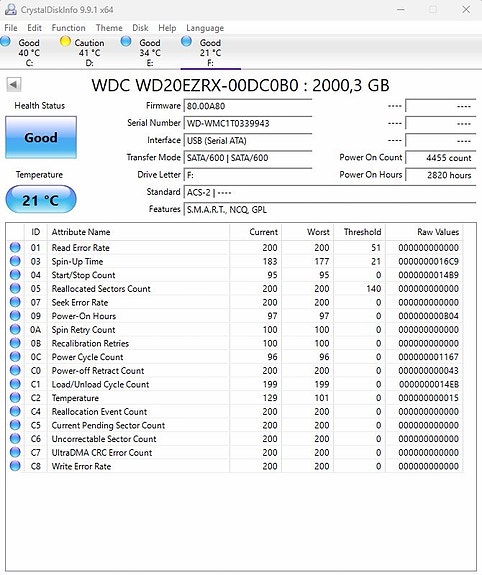The width and height of the screenshot is (482, 575).
Task: Click status orb for Read Error Rate
Action: tap(15, 247)
